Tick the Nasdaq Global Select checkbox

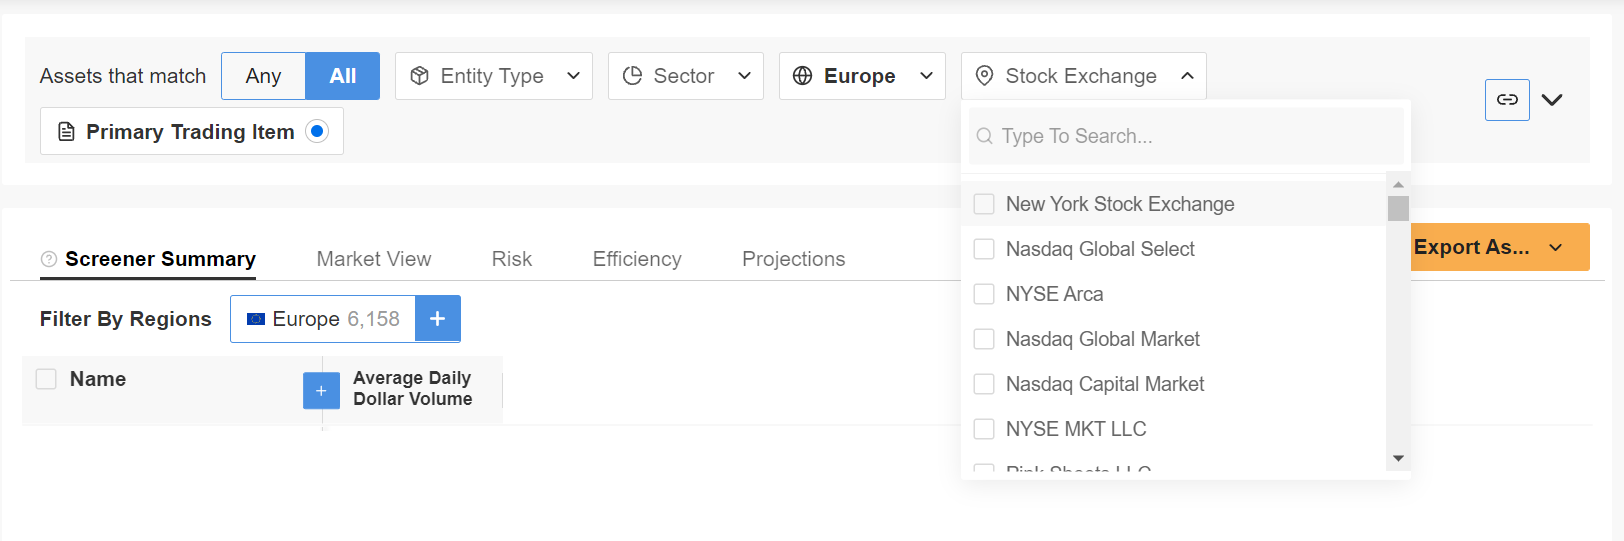(x=984, y=249)
